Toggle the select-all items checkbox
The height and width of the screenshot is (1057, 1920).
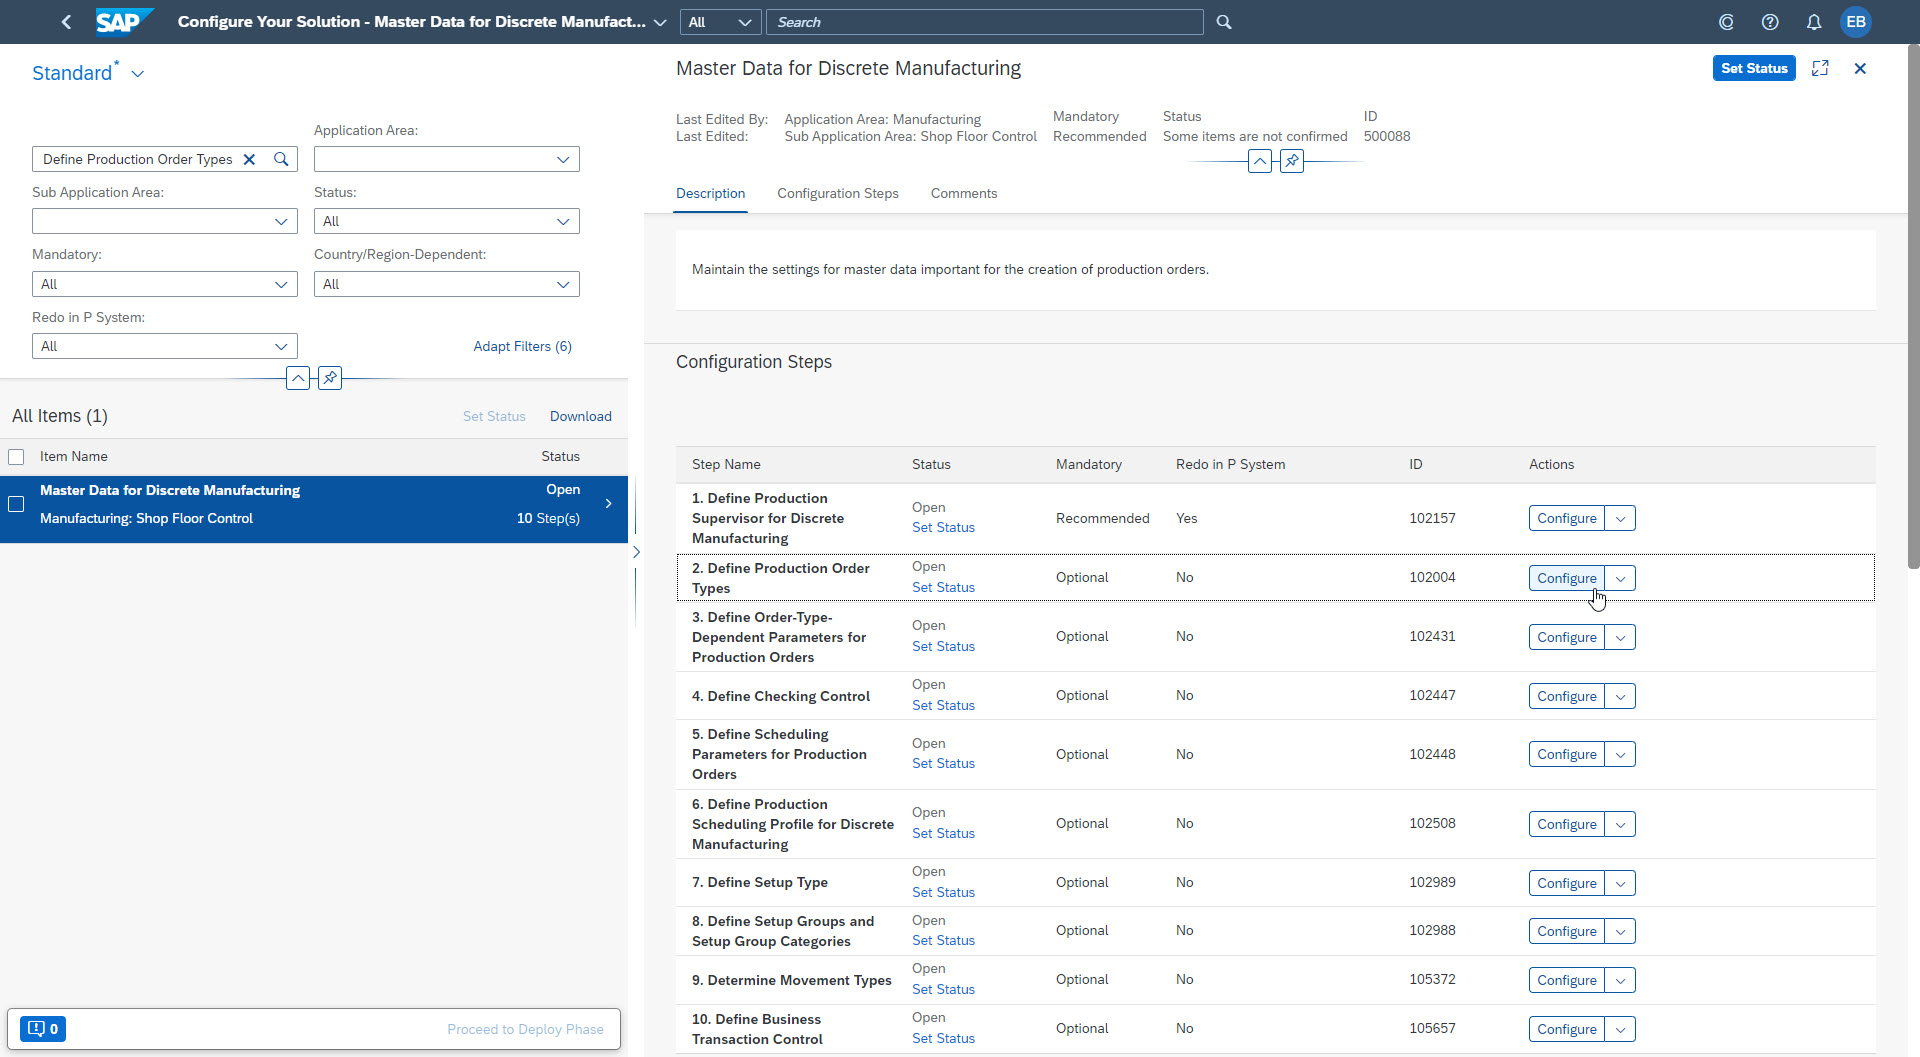tap(16, 457)
